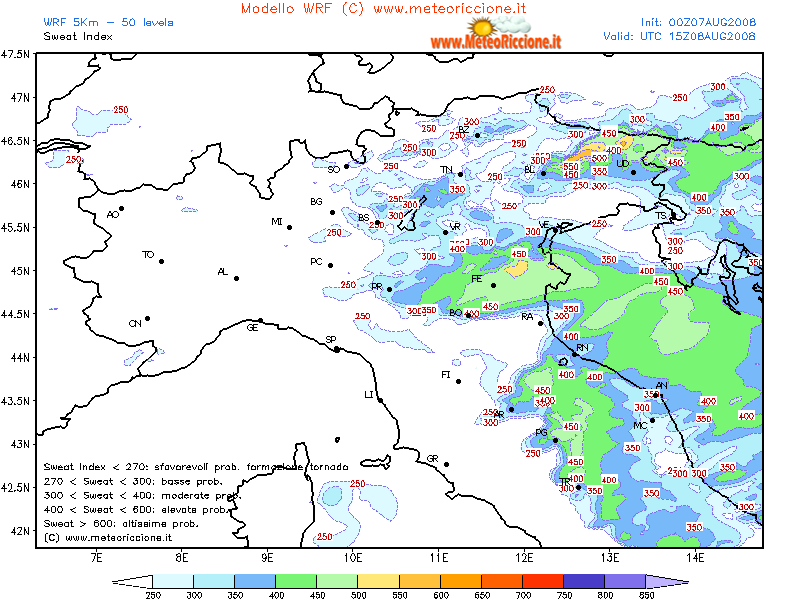Click the 10E longitude axis label
The height and width of the screenshot is (600, 800).
pos(352,557)
